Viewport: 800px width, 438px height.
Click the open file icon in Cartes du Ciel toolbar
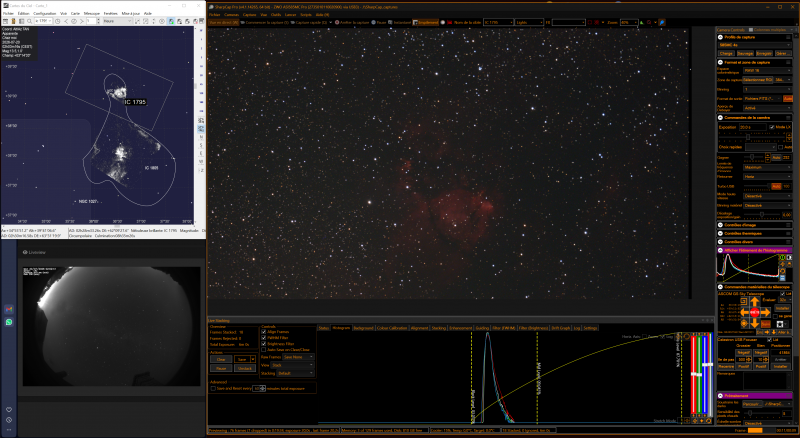(13, 21)
